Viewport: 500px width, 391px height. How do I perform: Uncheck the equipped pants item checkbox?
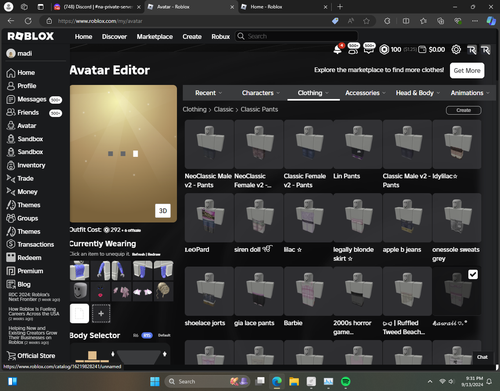point(473,274)
